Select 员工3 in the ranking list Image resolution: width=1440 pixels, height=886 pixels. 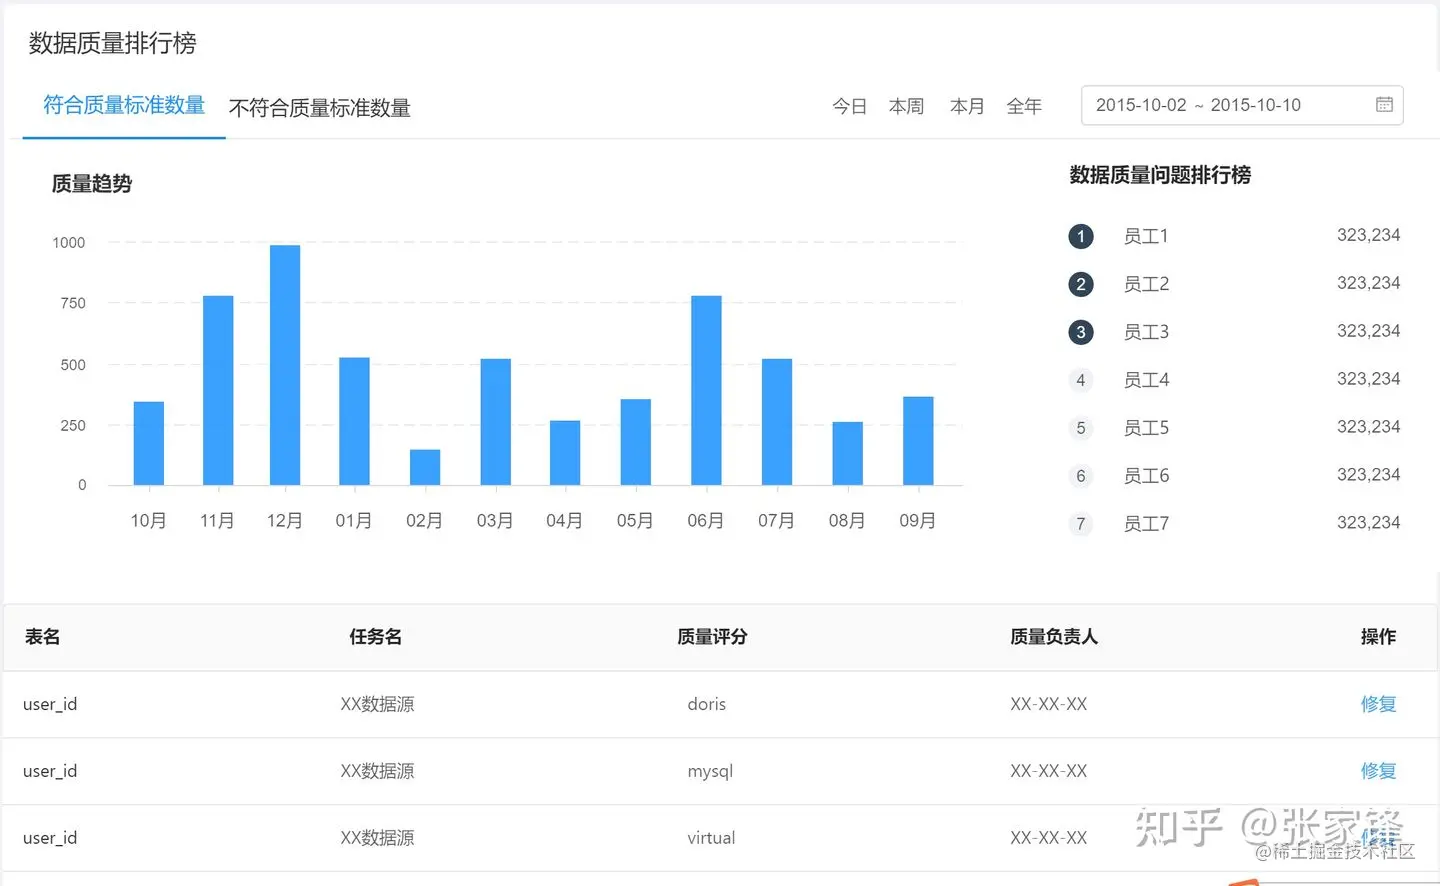(x=1146, y=332)
